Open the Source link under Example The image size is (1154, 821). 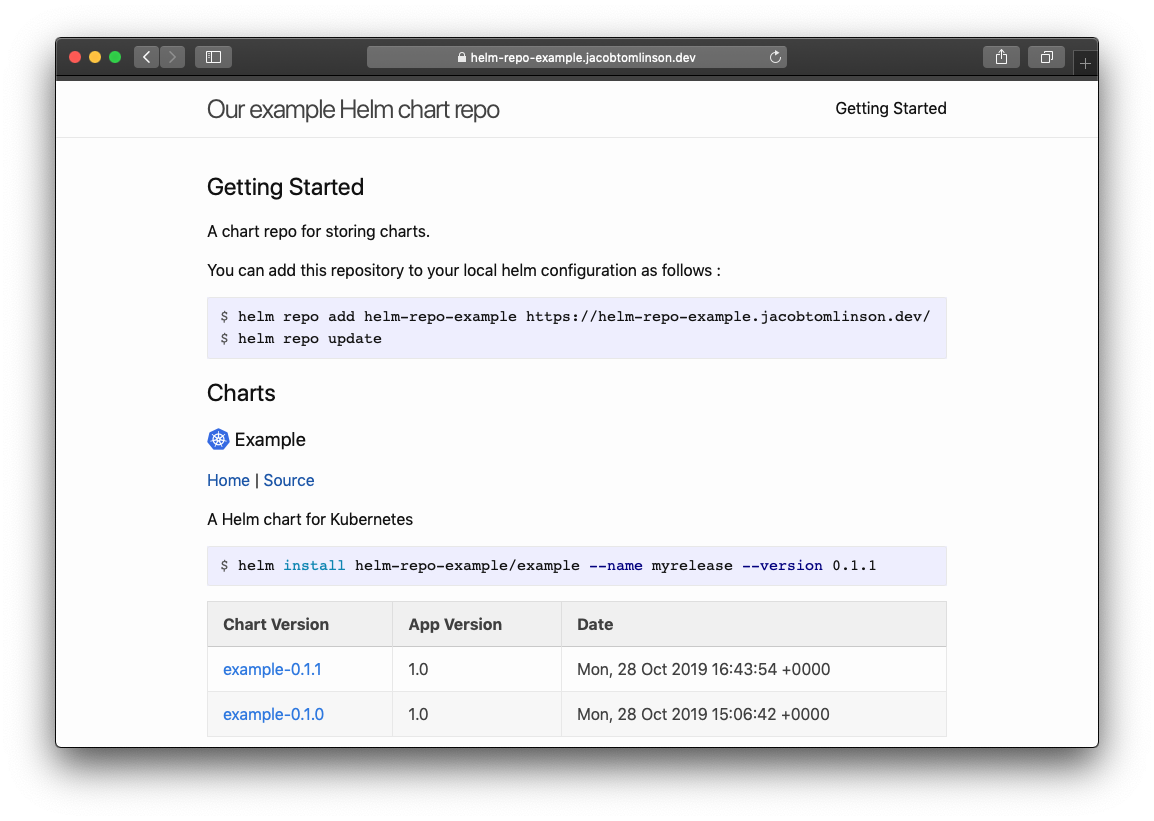(288, 480)
